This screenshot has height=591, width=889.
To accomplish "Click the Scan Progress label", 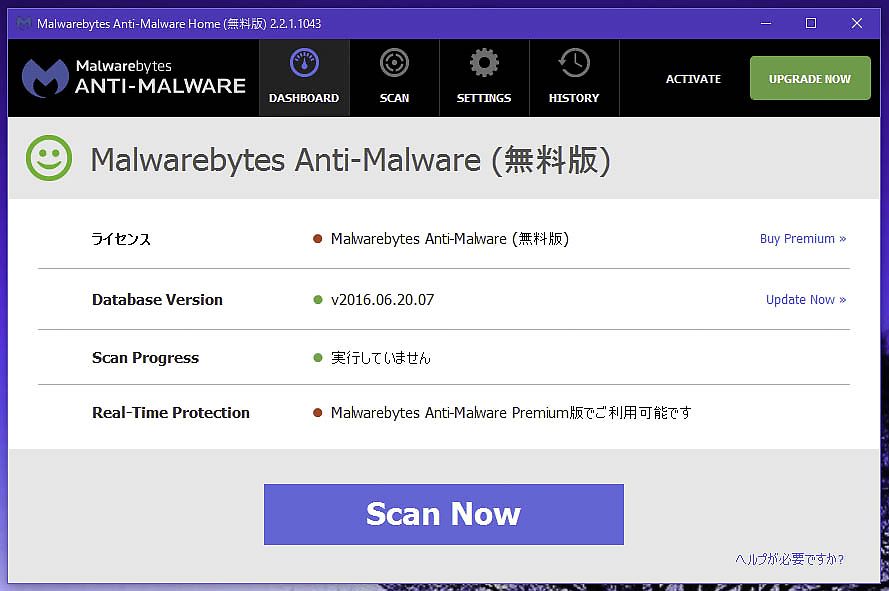I will click(x=145, y=358).
